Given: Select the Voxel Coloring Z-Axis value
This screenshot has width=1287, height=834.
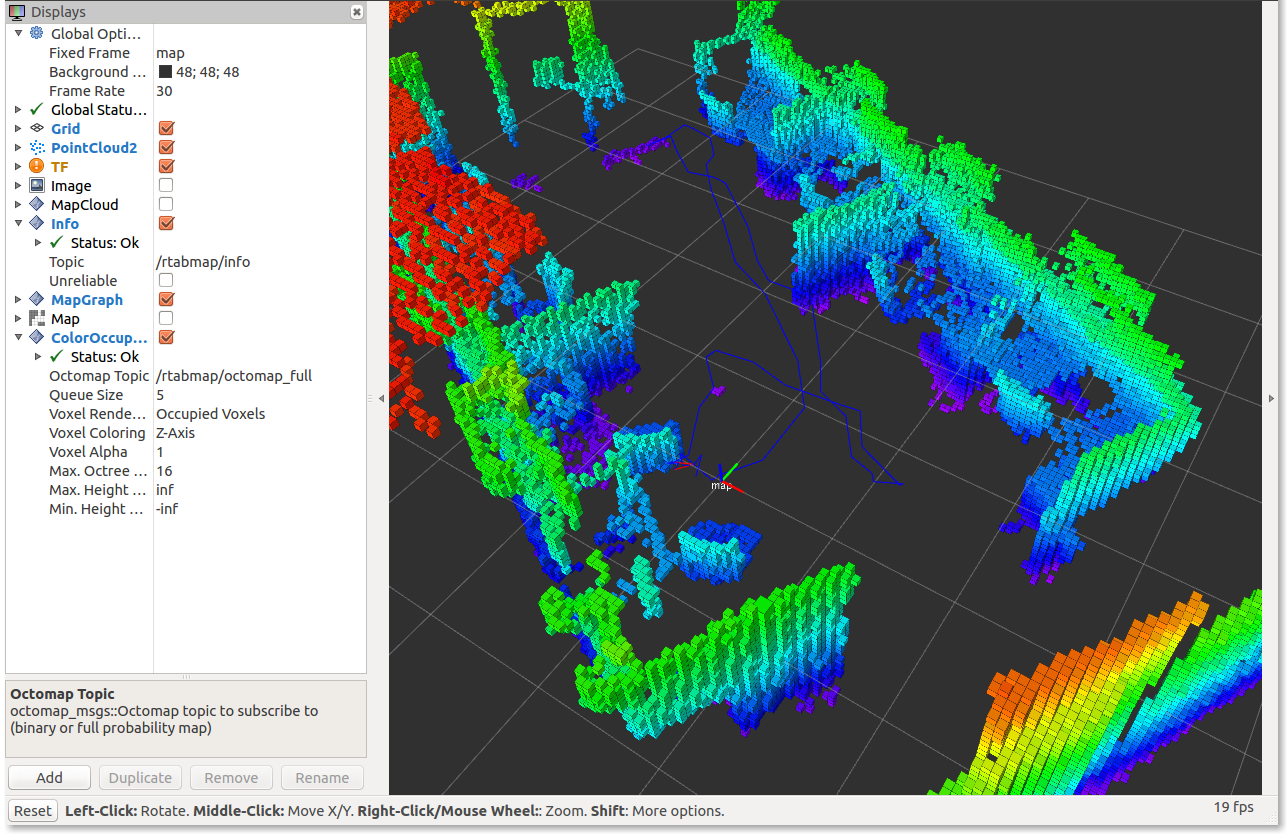Looking at the screenshot, I should tap(175, 433).
